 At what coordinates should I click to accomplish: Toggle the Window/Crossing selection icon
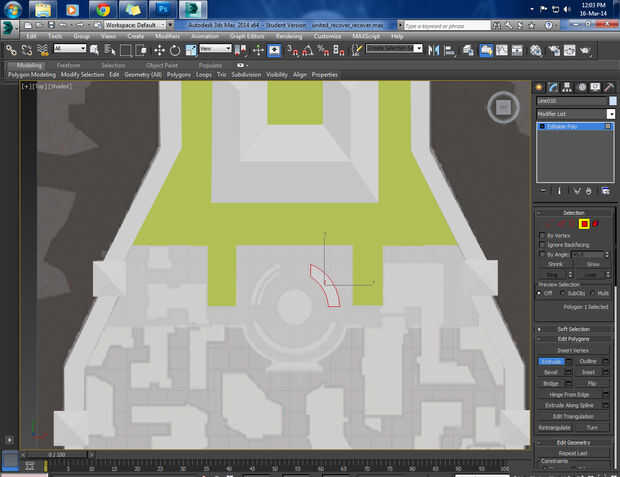(x=141, y=50)
